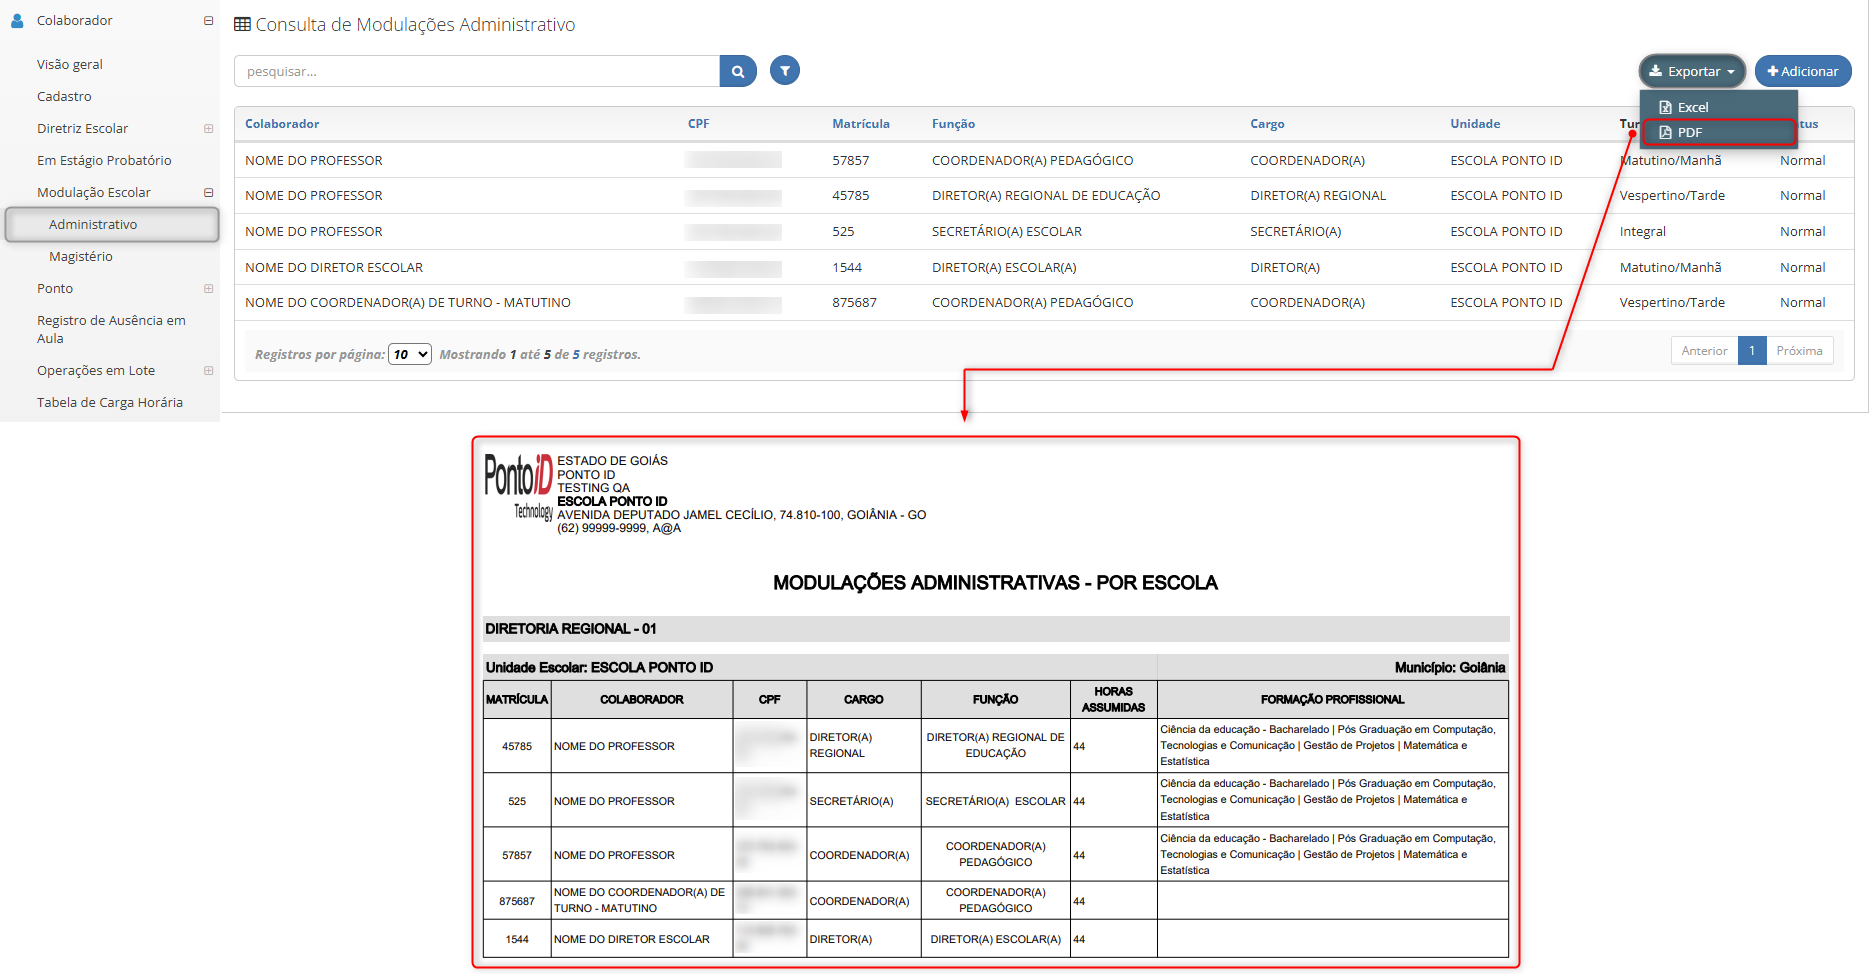Click the table grid icon beside page title
The width and height of the screenshot is (1876, 974).
click(242, 24)
